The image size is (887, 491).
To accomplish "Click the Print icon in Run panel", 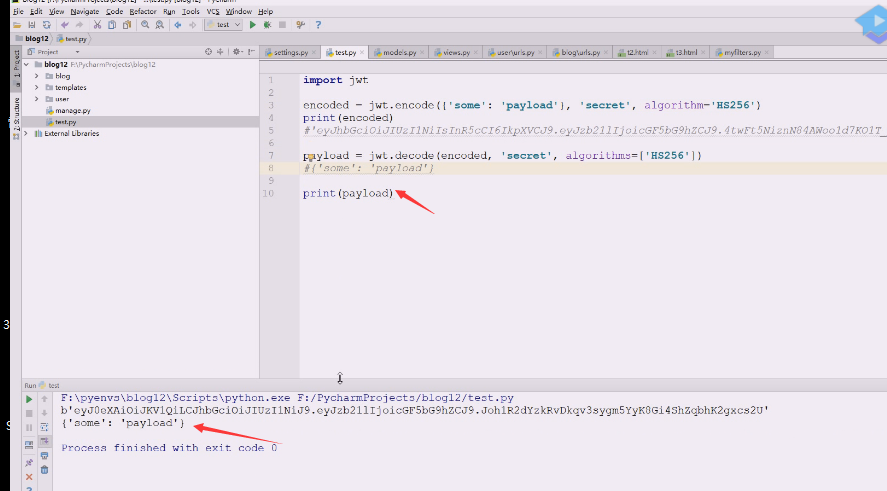I will (x=44, y=455).
